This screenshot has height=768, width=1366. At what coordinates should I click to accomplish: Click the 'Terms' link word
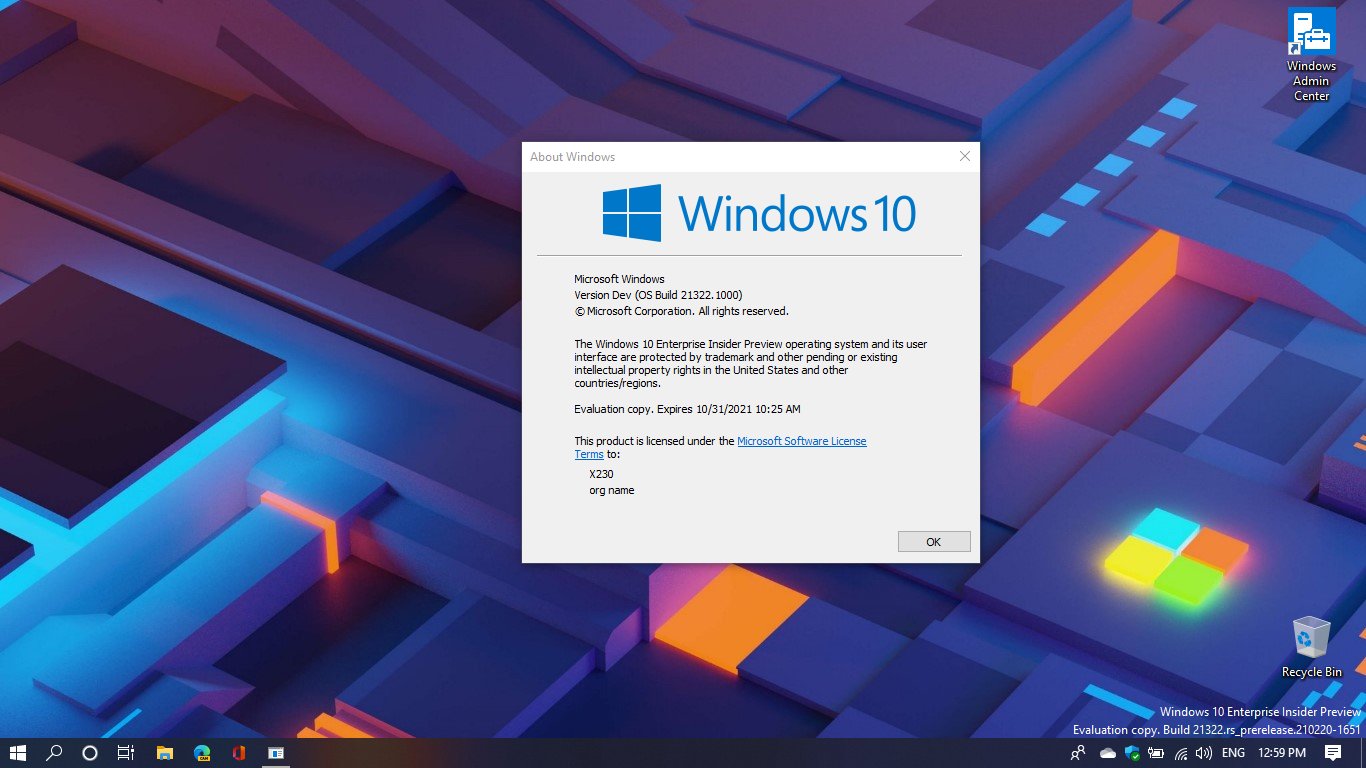[589, 454]
